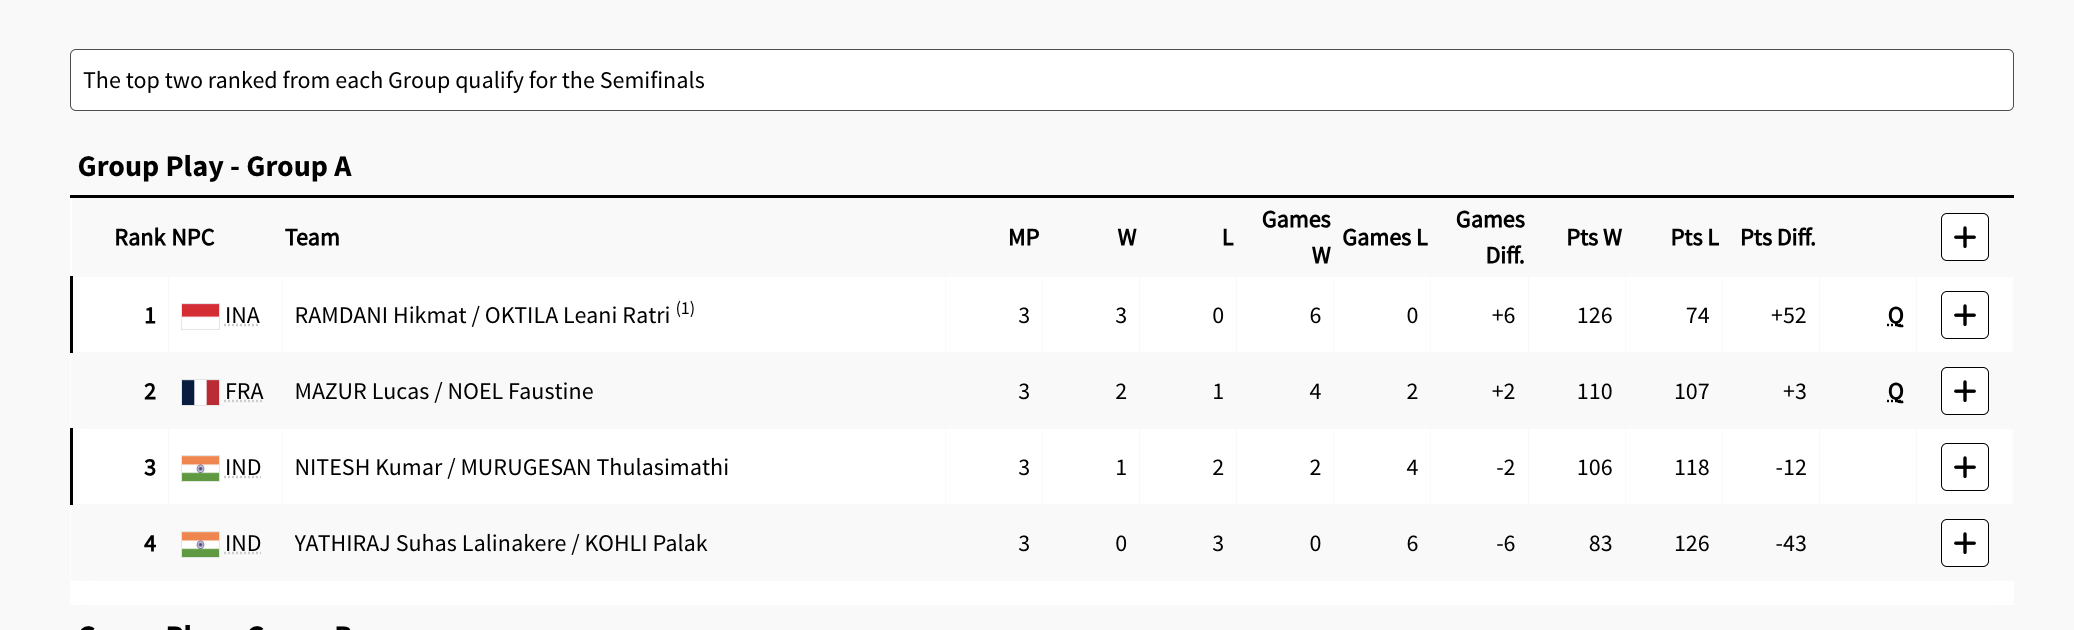The width and height of the screenshot is (2074, 630).
Task: Expand all rows with header plus button
Action: [1964, 237]
